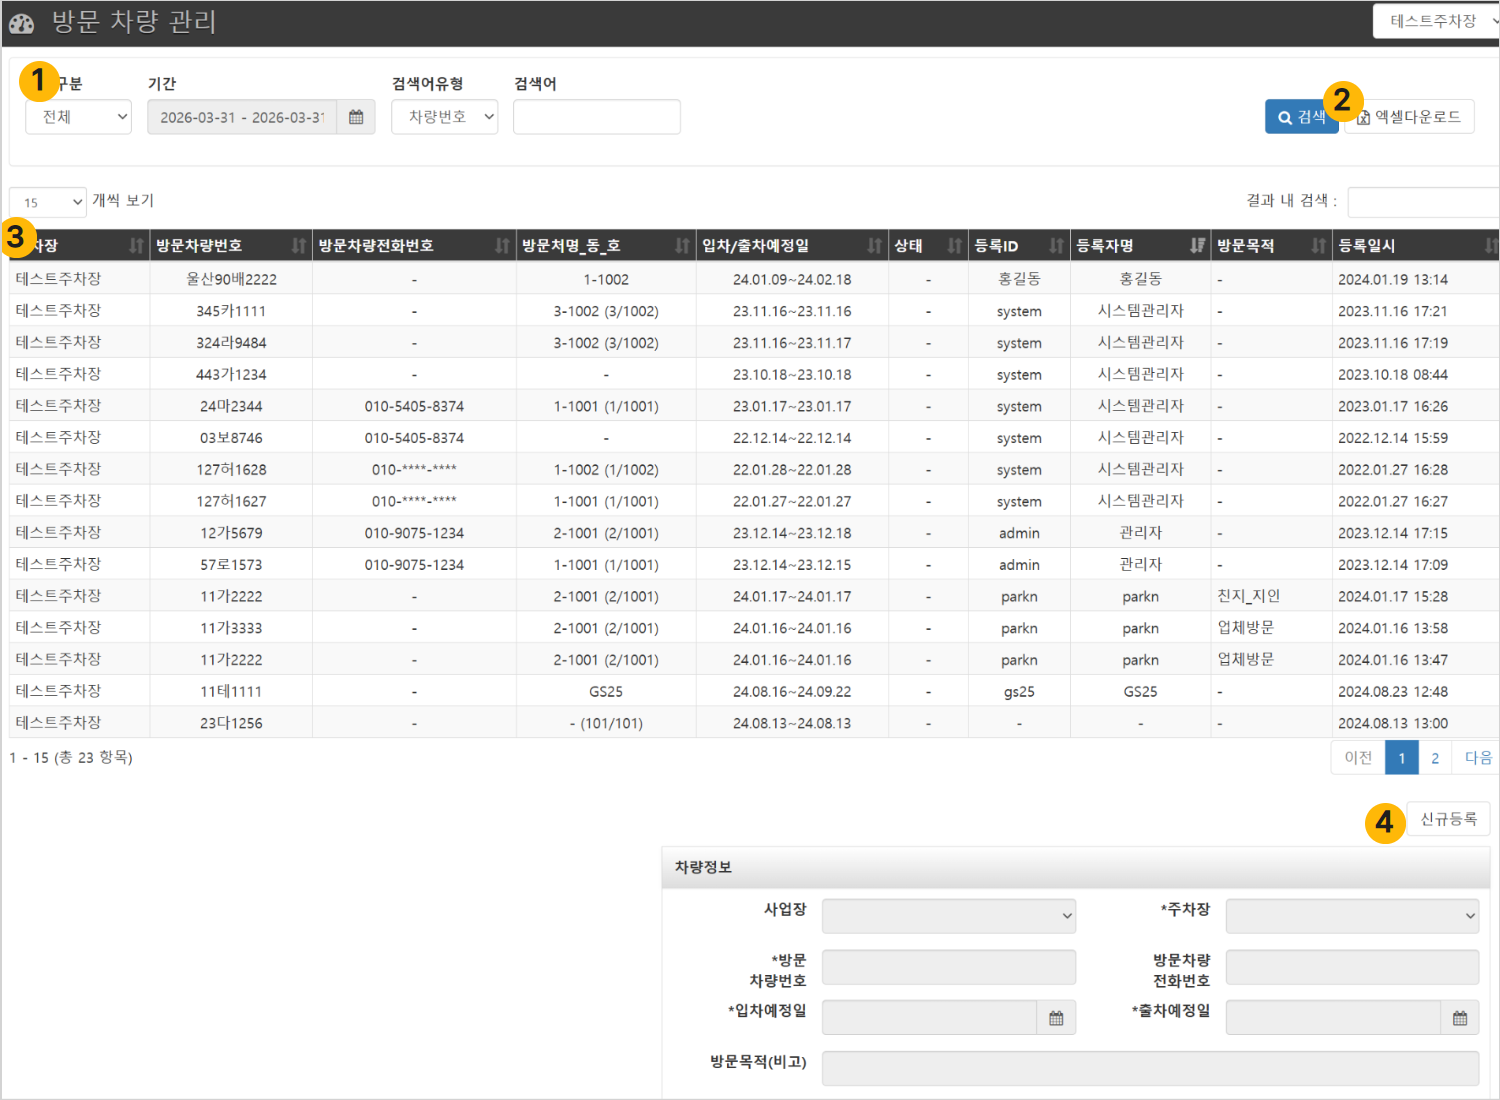The image size is (1500, 1100).
Task: Click the 57로1573 vehicle number cell
Action: coord(231,565)
